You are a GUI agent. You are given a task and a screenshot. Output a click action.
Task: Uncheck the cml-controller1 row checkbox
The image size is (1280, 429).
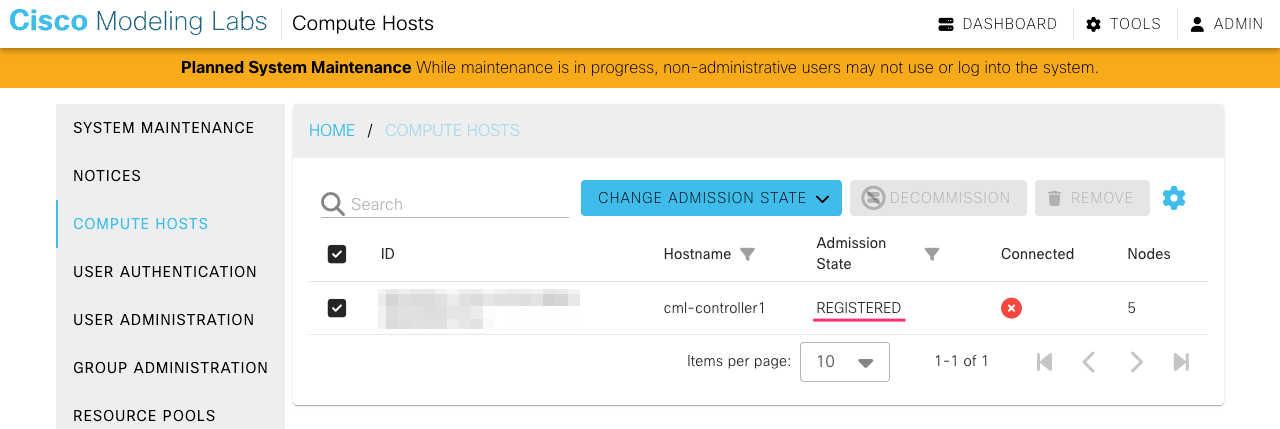click(337, 308)
